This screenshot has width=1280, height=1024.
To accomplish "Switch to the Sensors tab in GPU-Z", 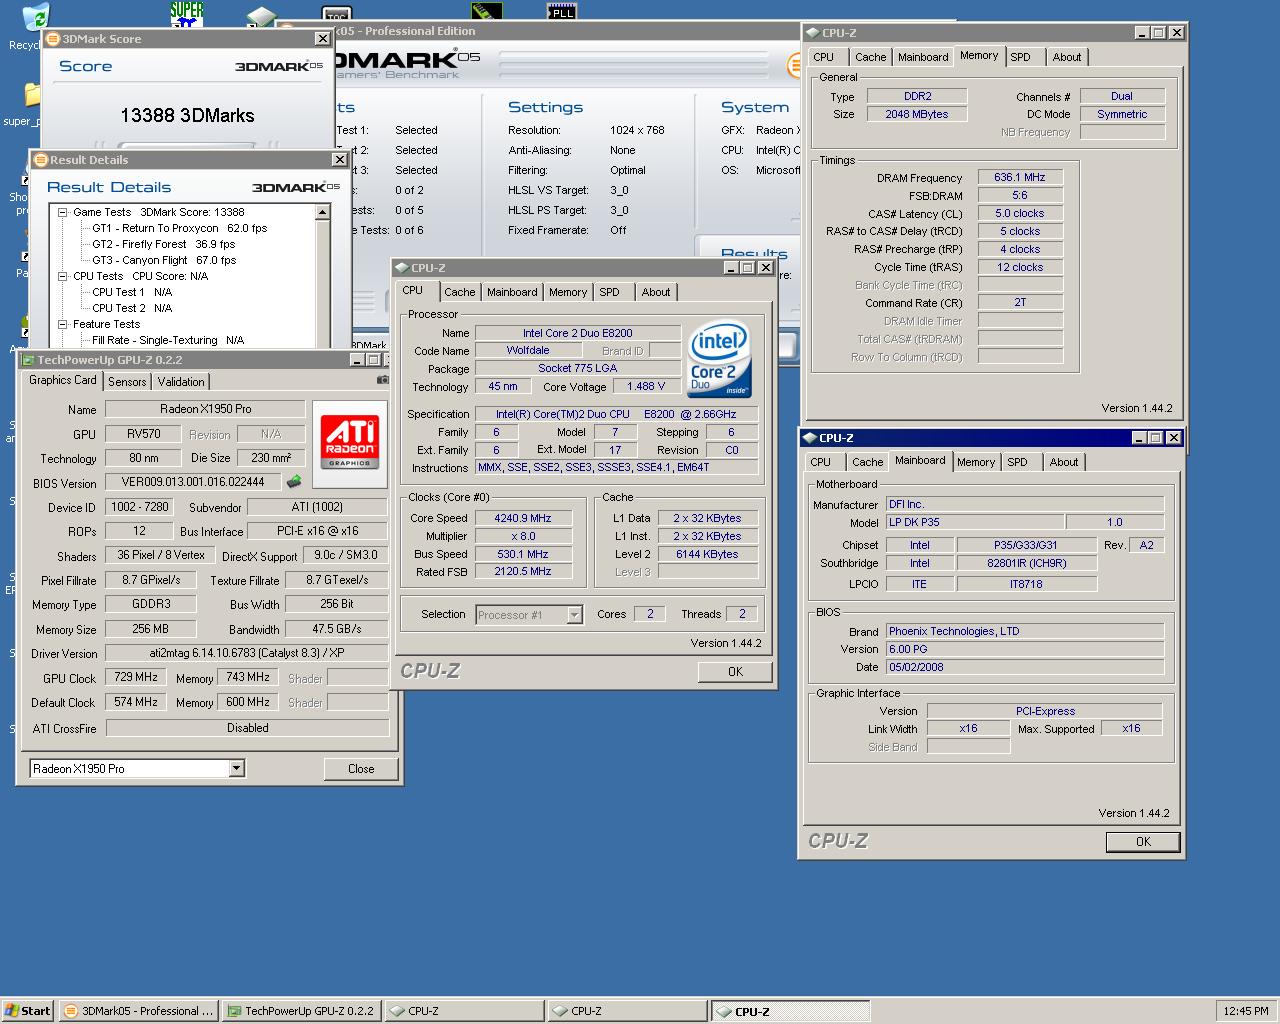I will pyautogui.click(x=127, y=381).
